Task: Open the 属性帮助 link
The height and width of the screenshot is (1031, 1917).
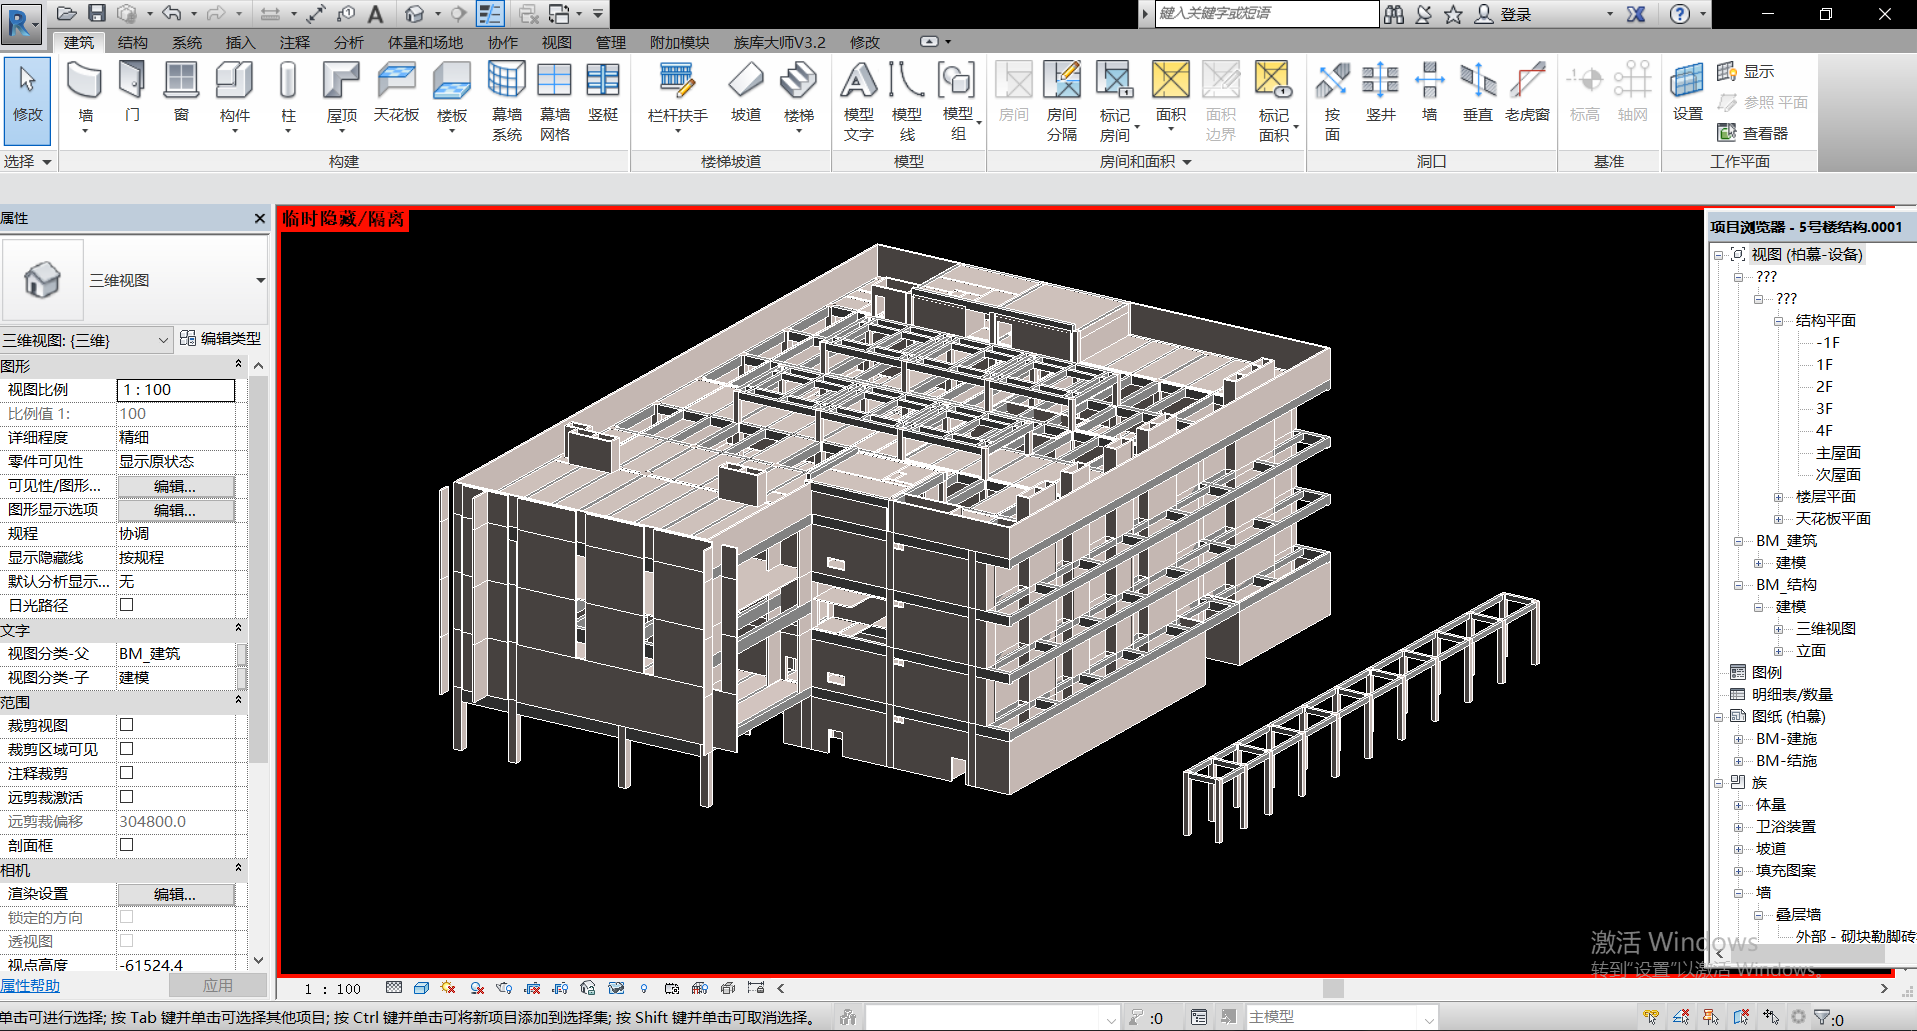Action: (30, 986)
